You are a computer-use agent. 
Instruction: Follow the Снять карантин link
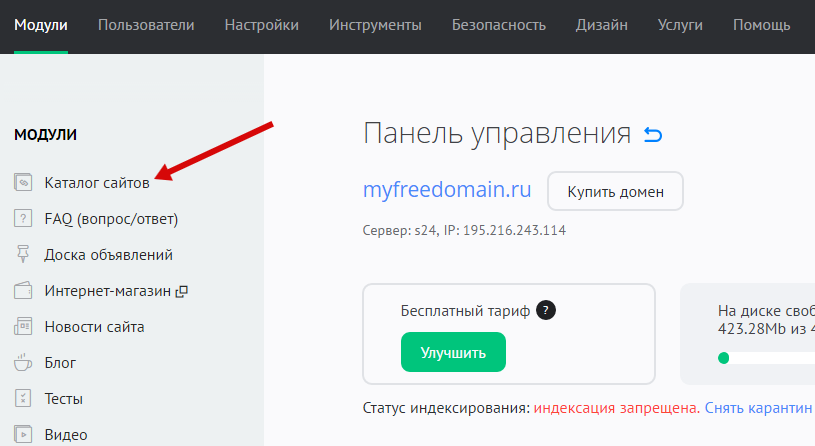758,409
